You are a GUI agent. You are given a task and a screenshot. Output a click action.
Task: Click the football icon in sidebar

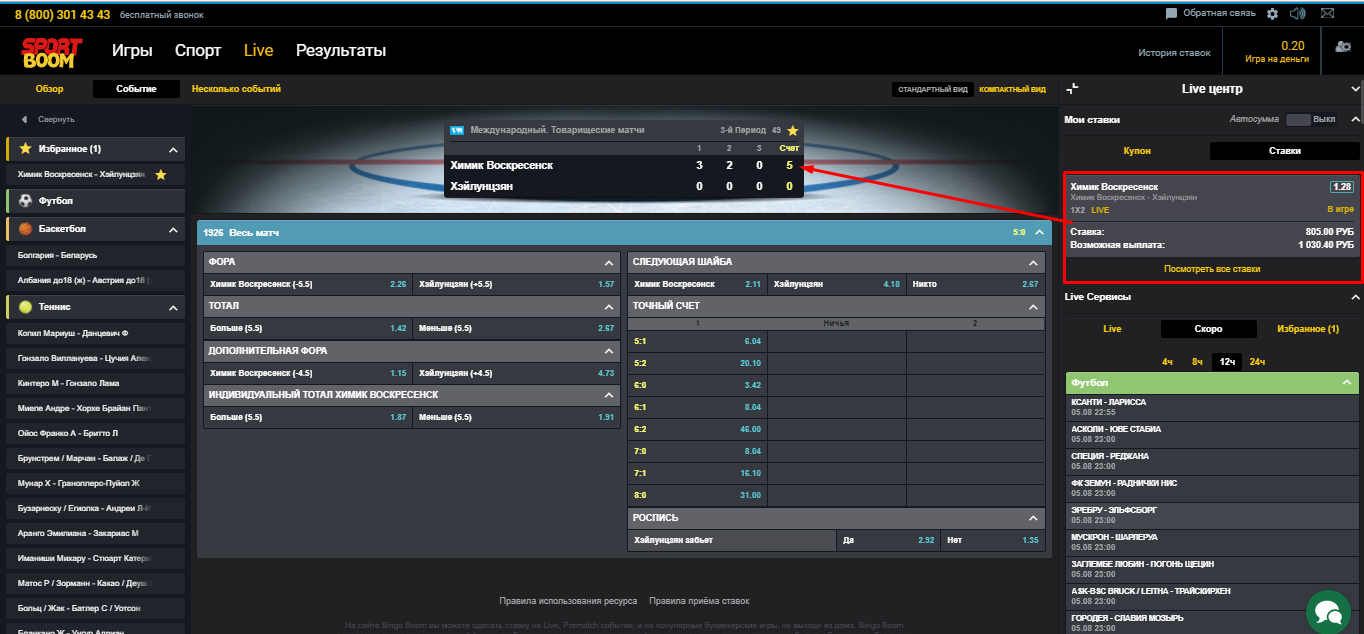[25, 200]
